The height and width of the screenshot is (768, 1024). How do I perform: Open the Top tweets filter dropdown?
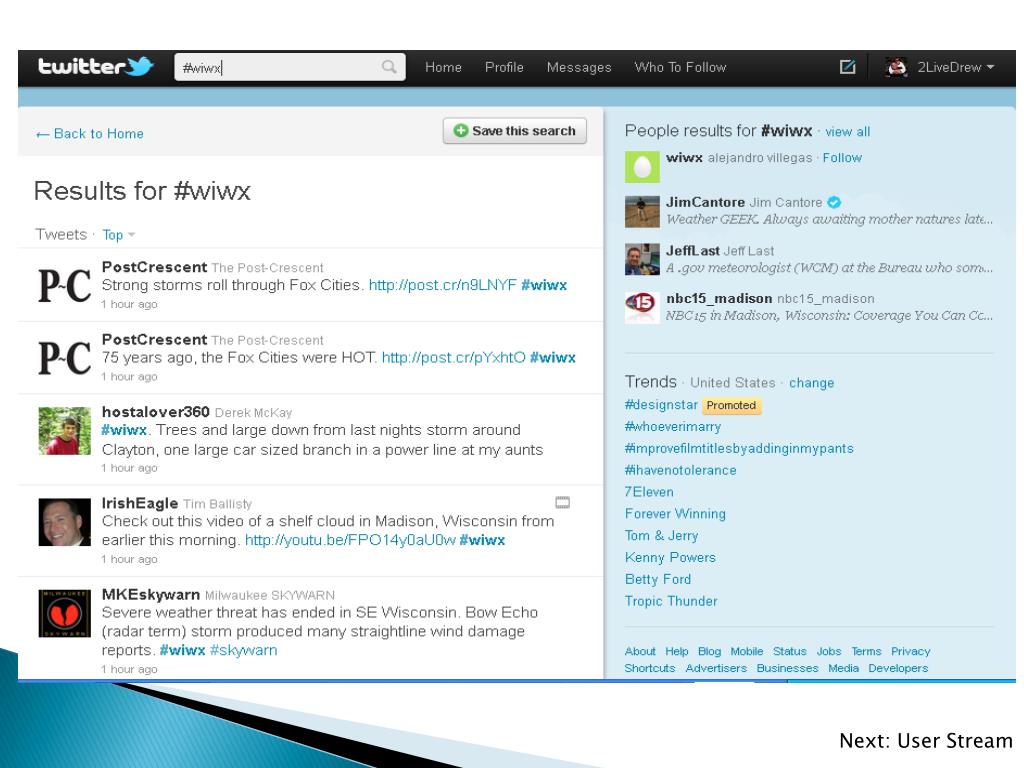pos(118,234)
